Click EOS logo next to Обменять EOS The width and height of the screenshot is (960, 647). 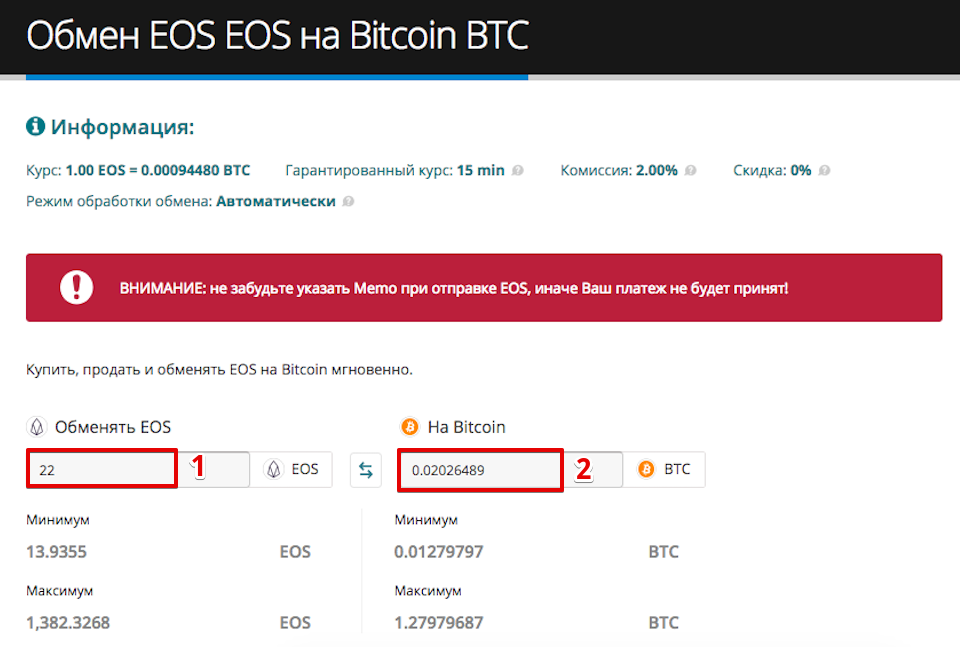[37, 427]
